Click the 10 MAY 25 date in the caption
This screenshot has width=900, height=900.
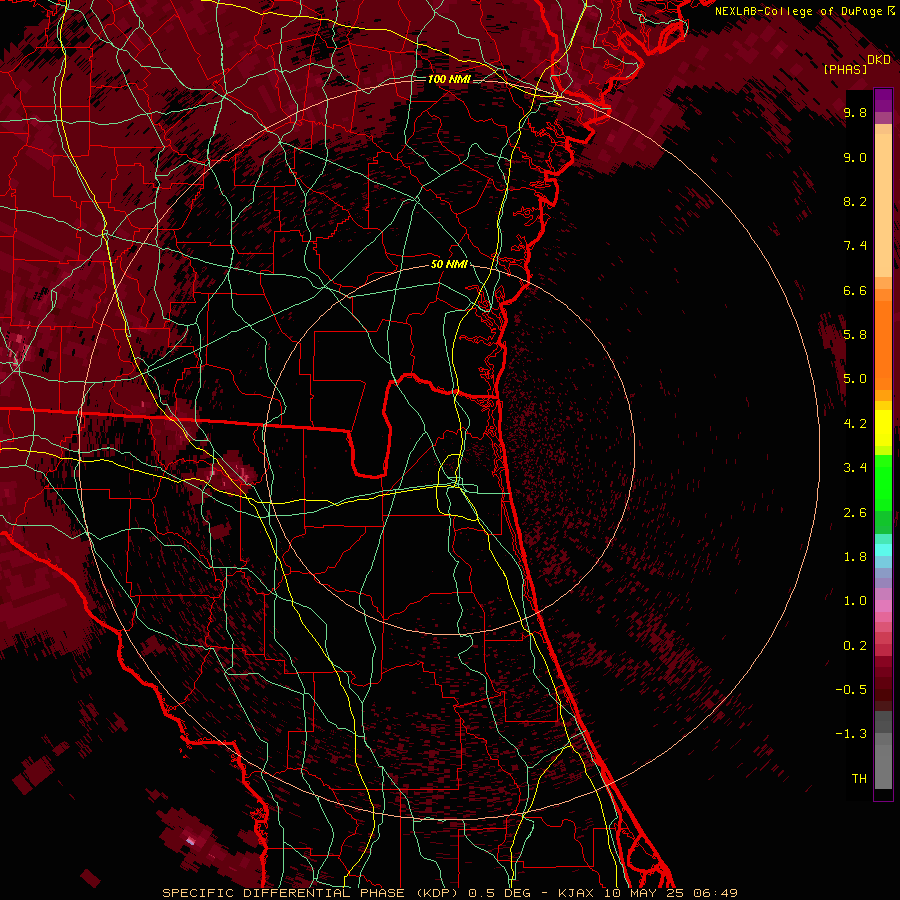tap(645, 893)
